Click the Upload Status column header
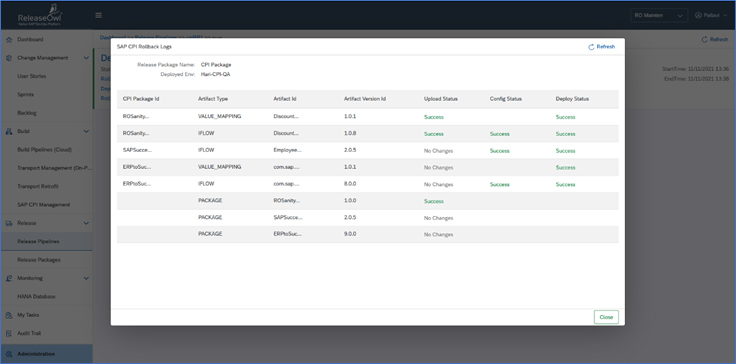This screenshot has width=736, height=364. pyautogui.click(x=441, y=99)
